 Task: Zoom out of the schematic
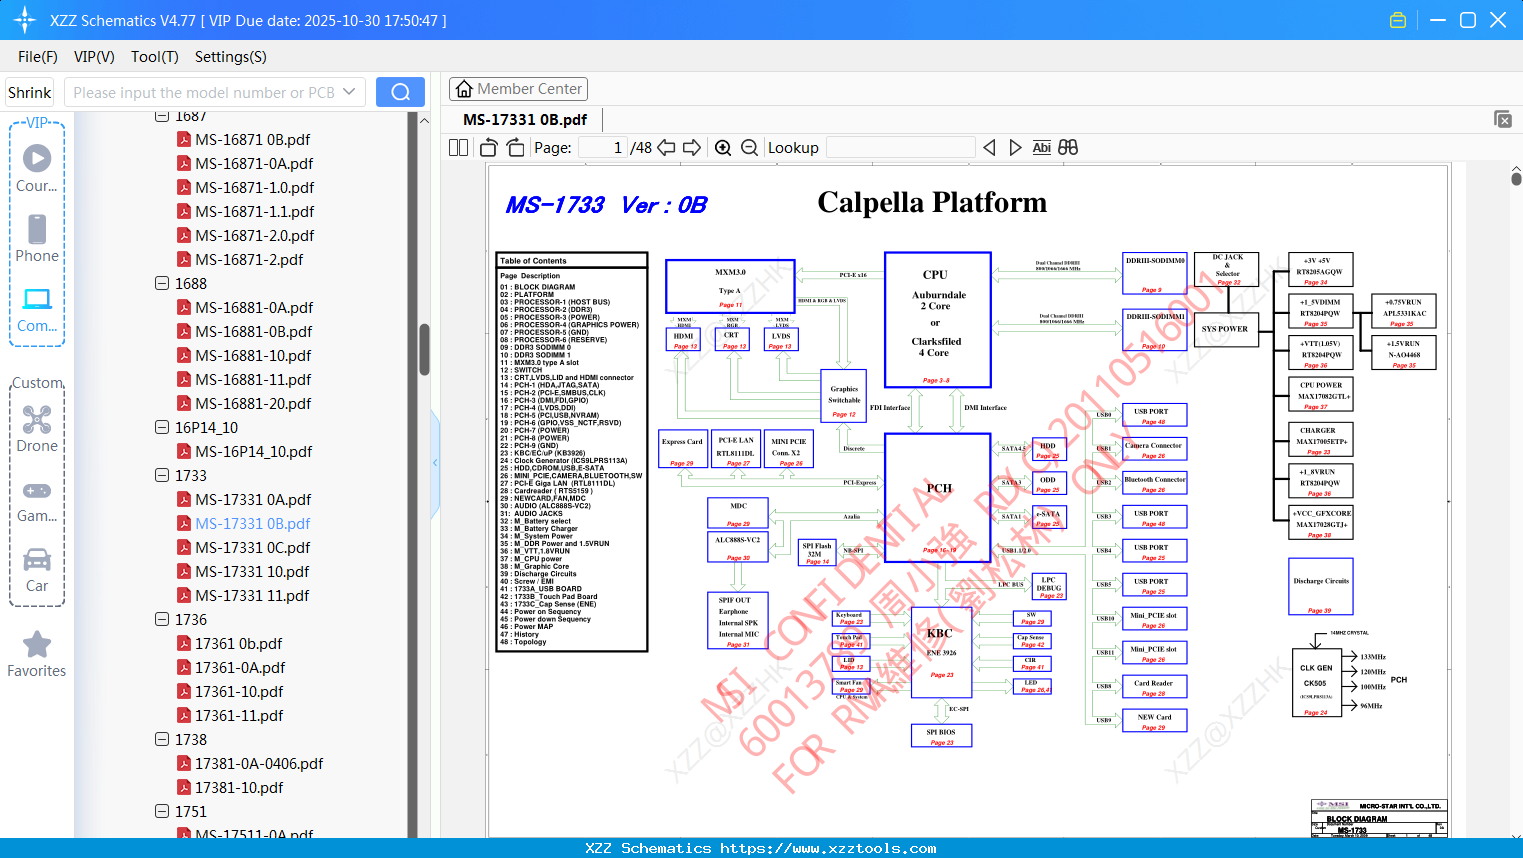click(x=749, y=147)
